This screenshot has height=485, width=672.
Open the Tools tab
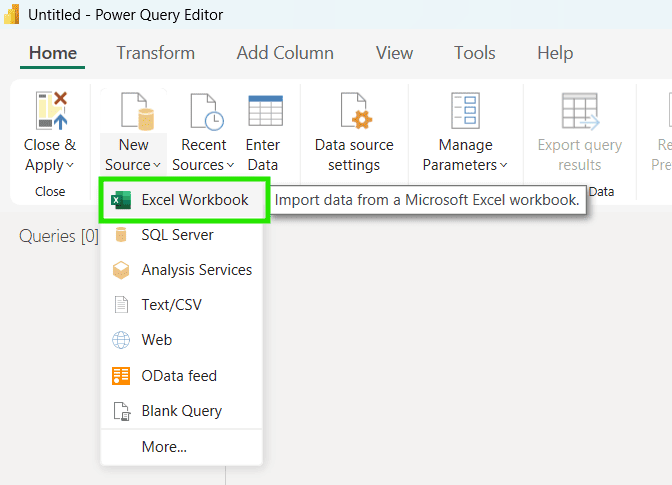click(474, 53)
